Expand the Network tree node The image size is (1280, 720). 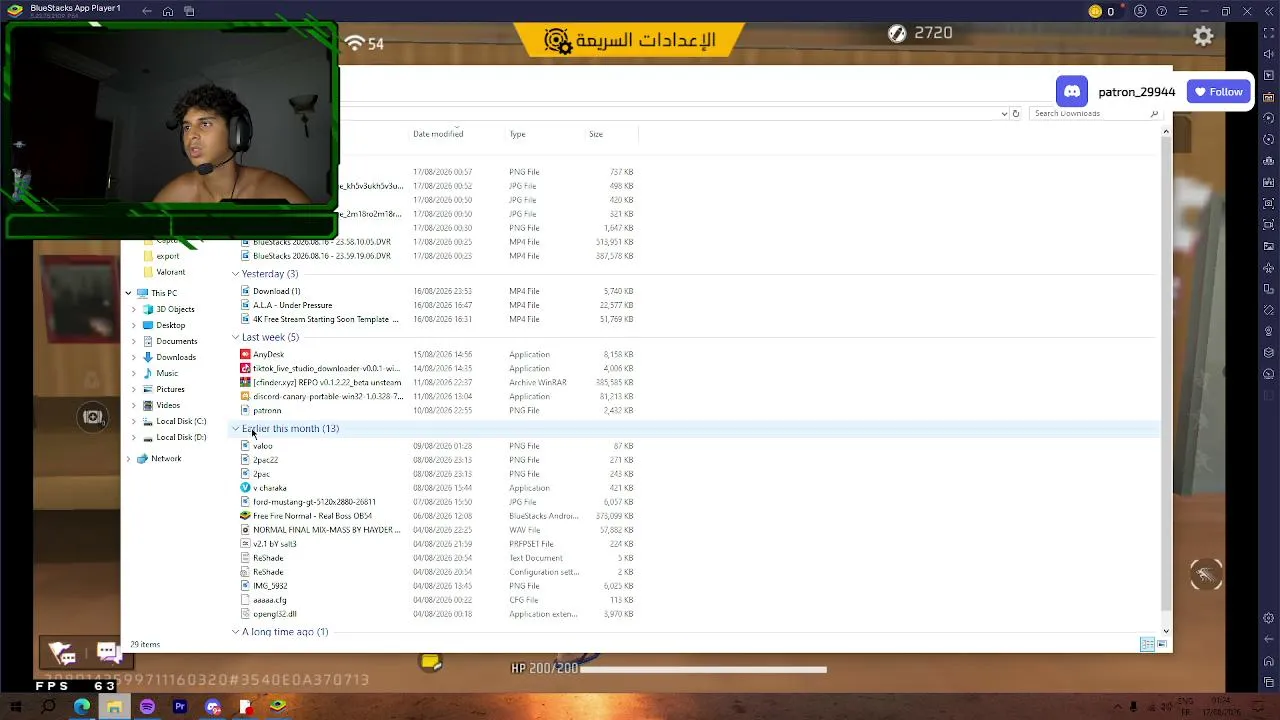[128, 458]
